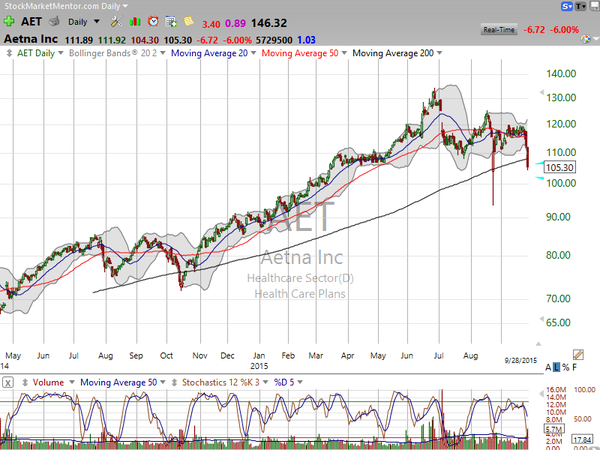600x450 pixels.
Task: Click the gray left-arrow marker near 65.00
Action: (541, 318)
